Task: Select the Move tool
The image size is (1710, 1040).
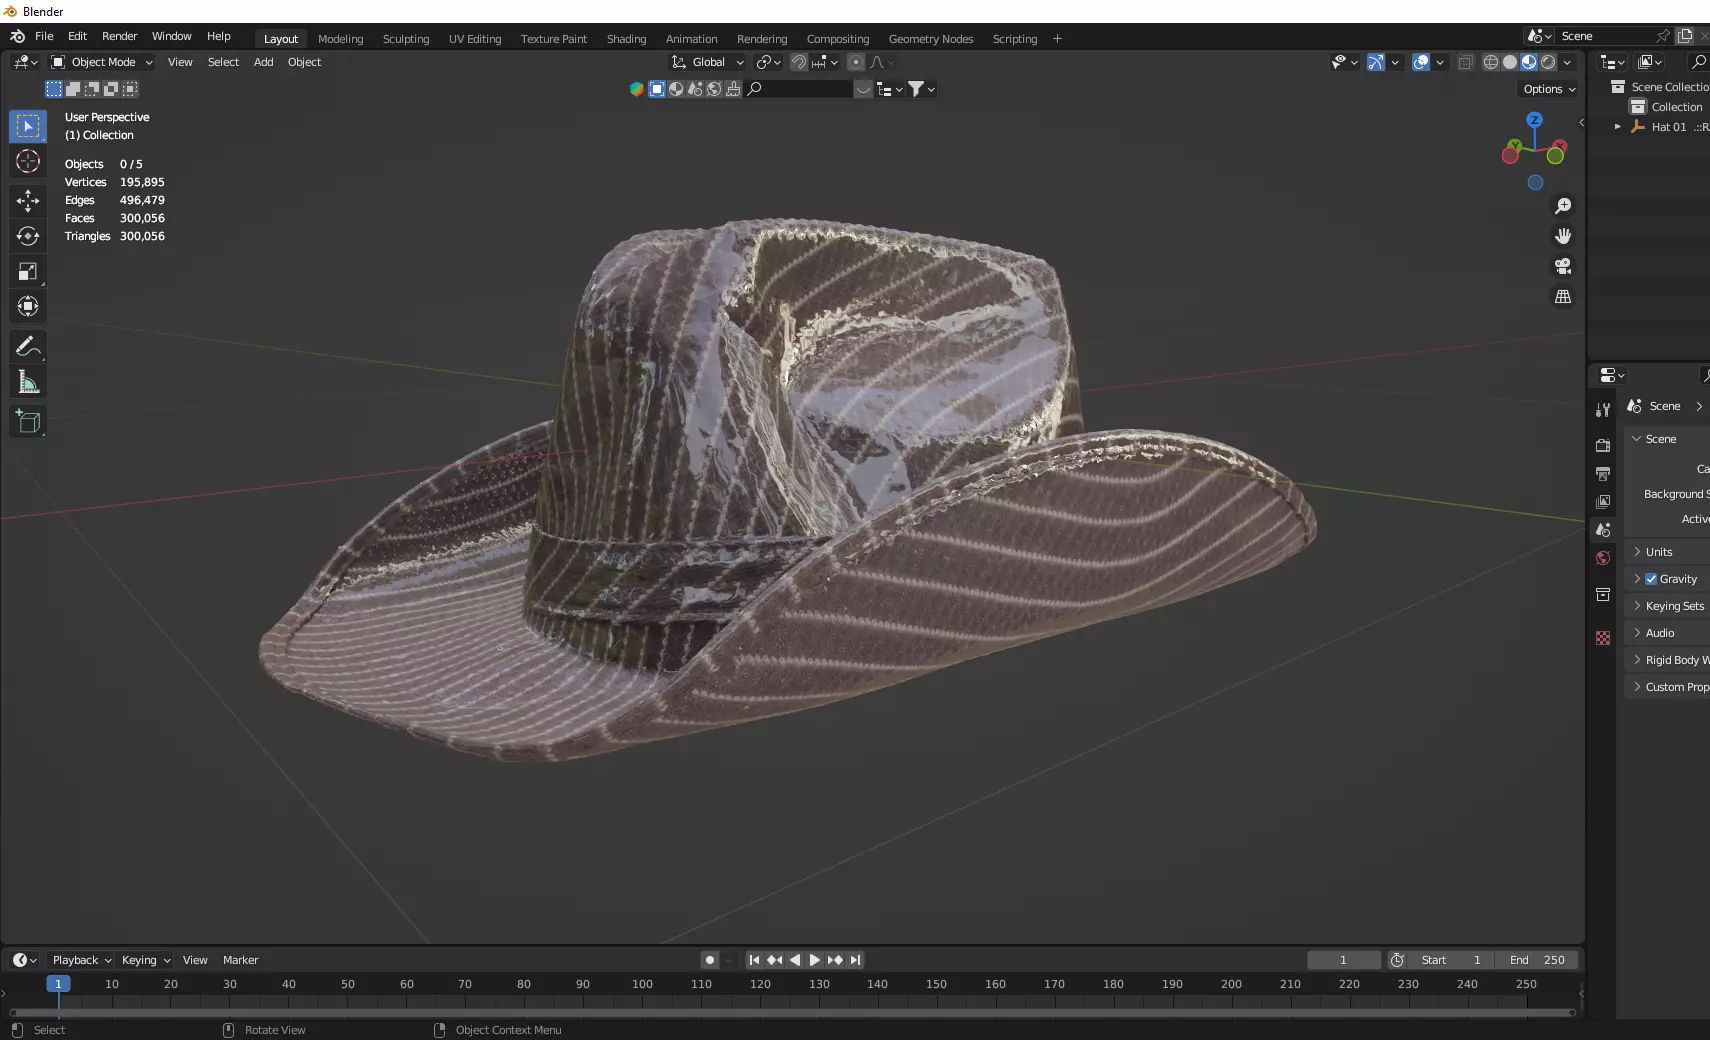Action: pos(28,201)
